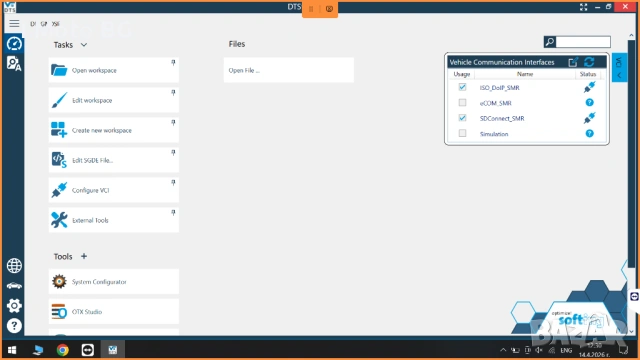Click the Edit workspace brush icon

click(59, 100)
